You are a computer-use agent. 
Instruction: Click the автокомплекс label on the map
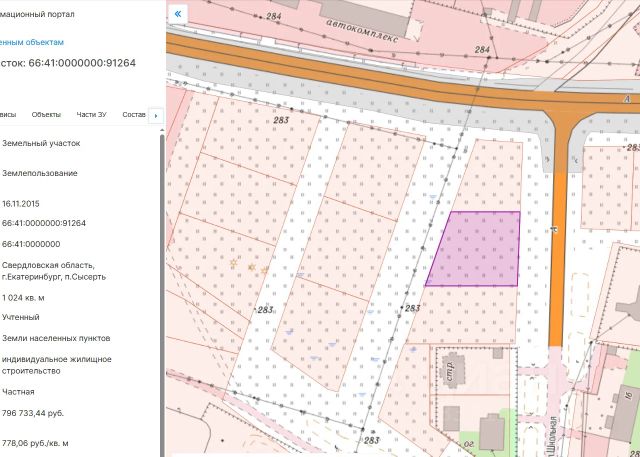click(x=362, y=30)
